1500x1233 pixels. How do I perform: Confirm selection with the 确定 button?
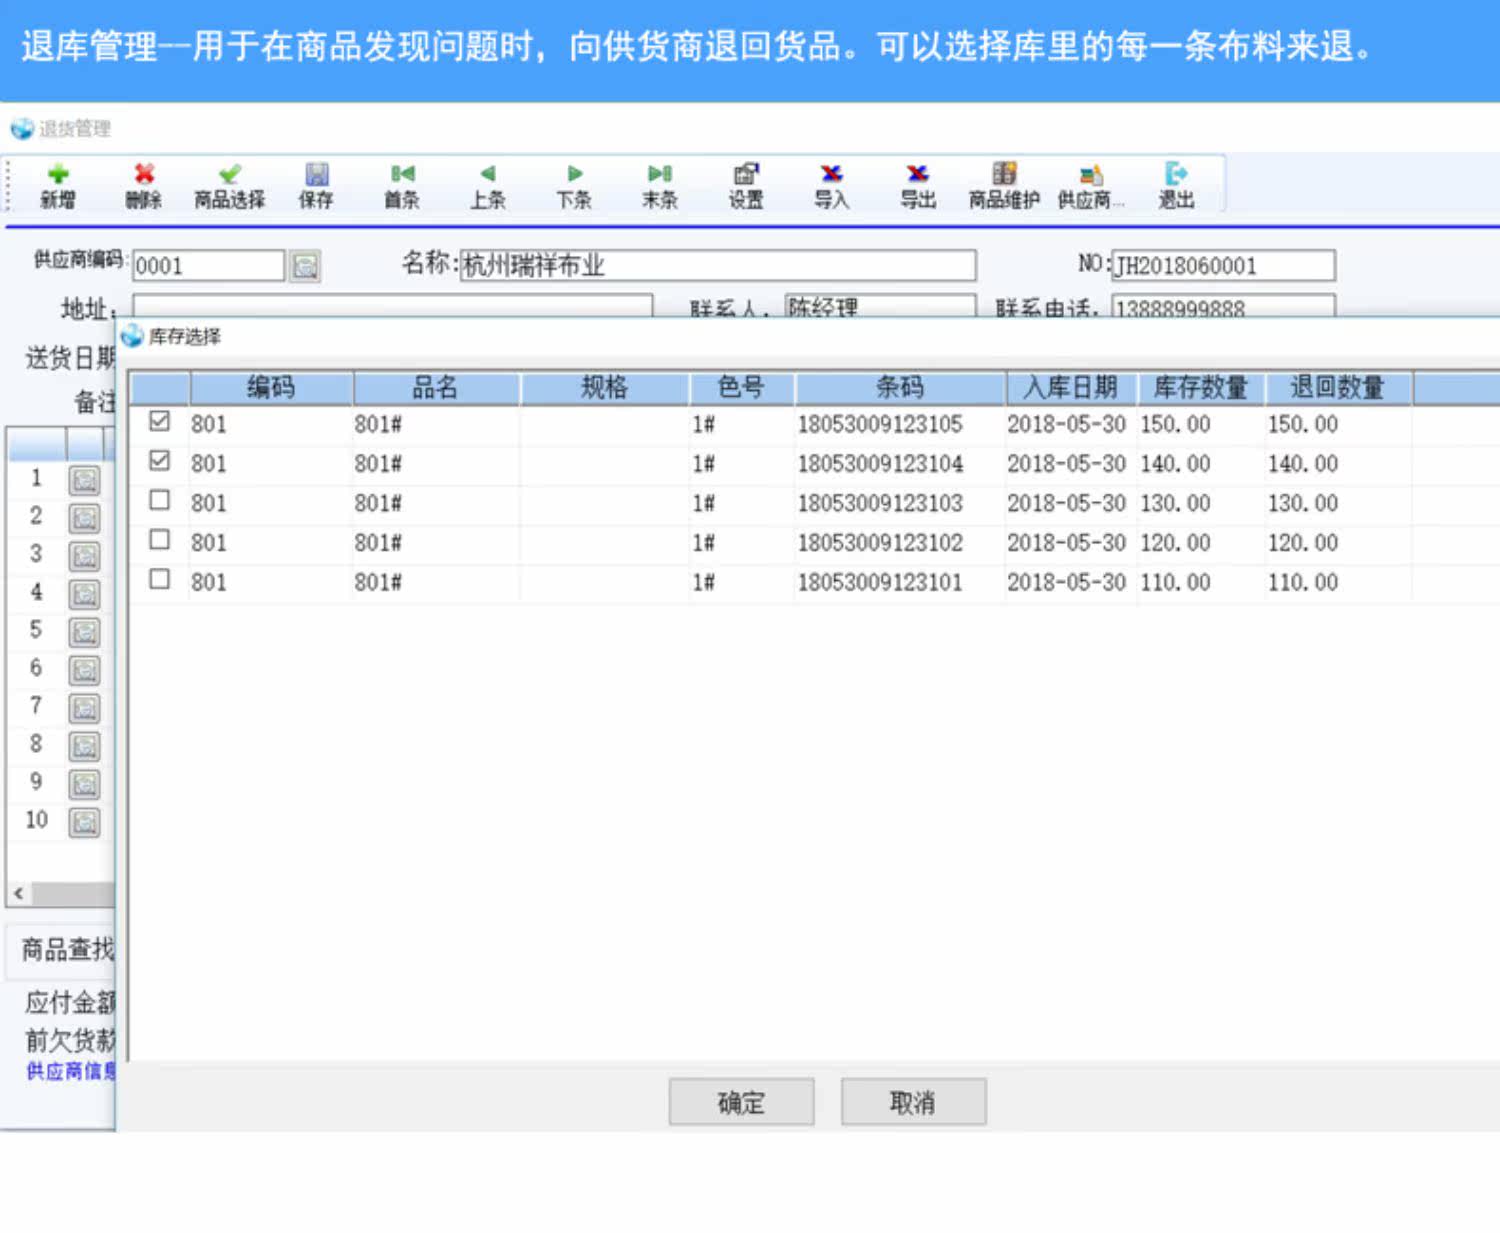point(741,1102)
